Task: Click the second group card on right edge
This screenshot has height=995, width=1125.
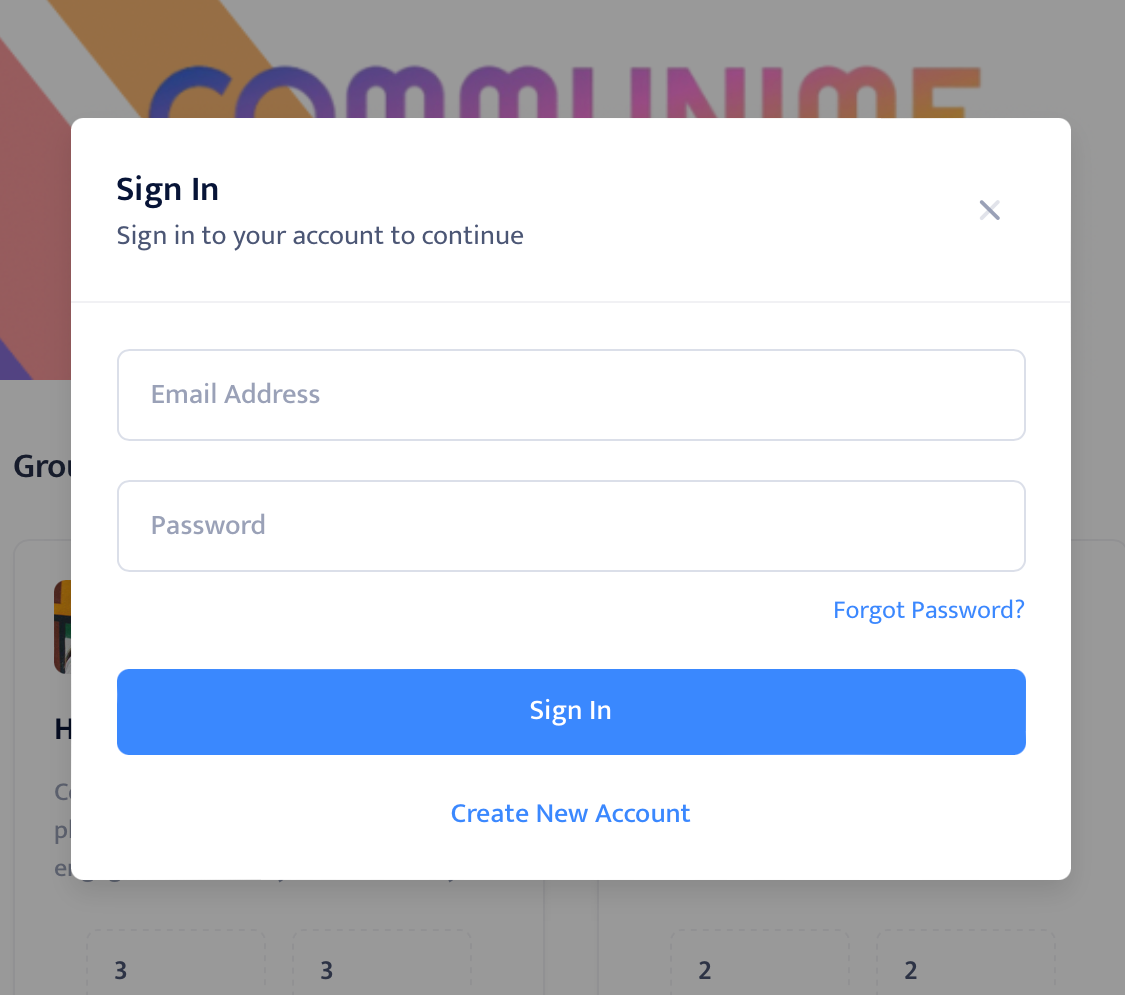Action: [x=1098, y=700]
